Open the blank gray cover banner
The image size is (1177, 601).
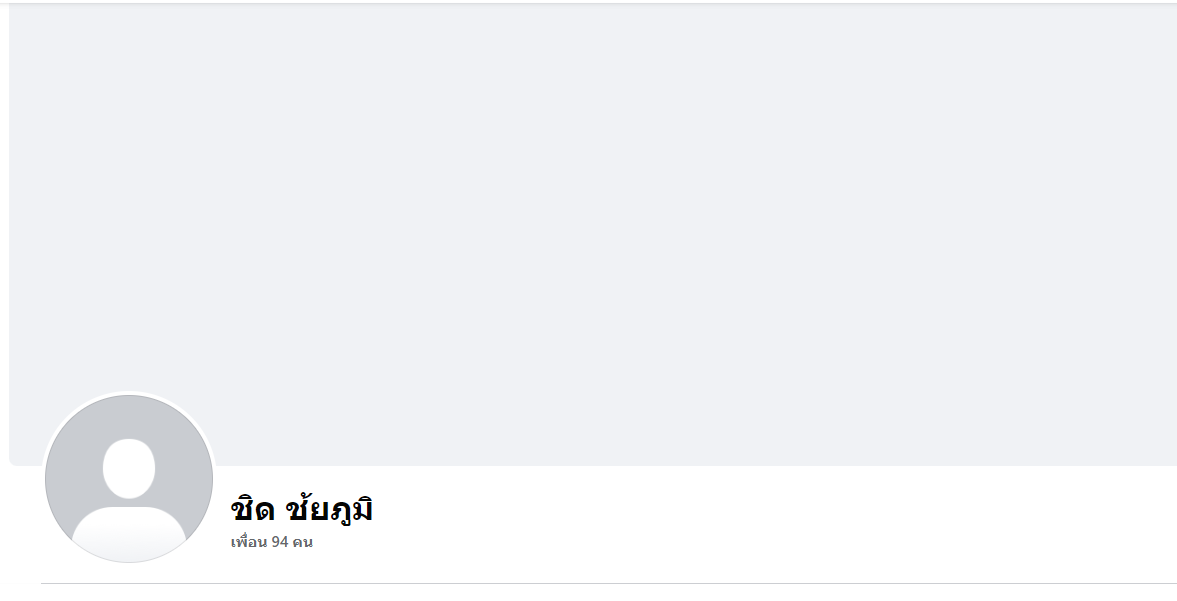coord(593,234)
